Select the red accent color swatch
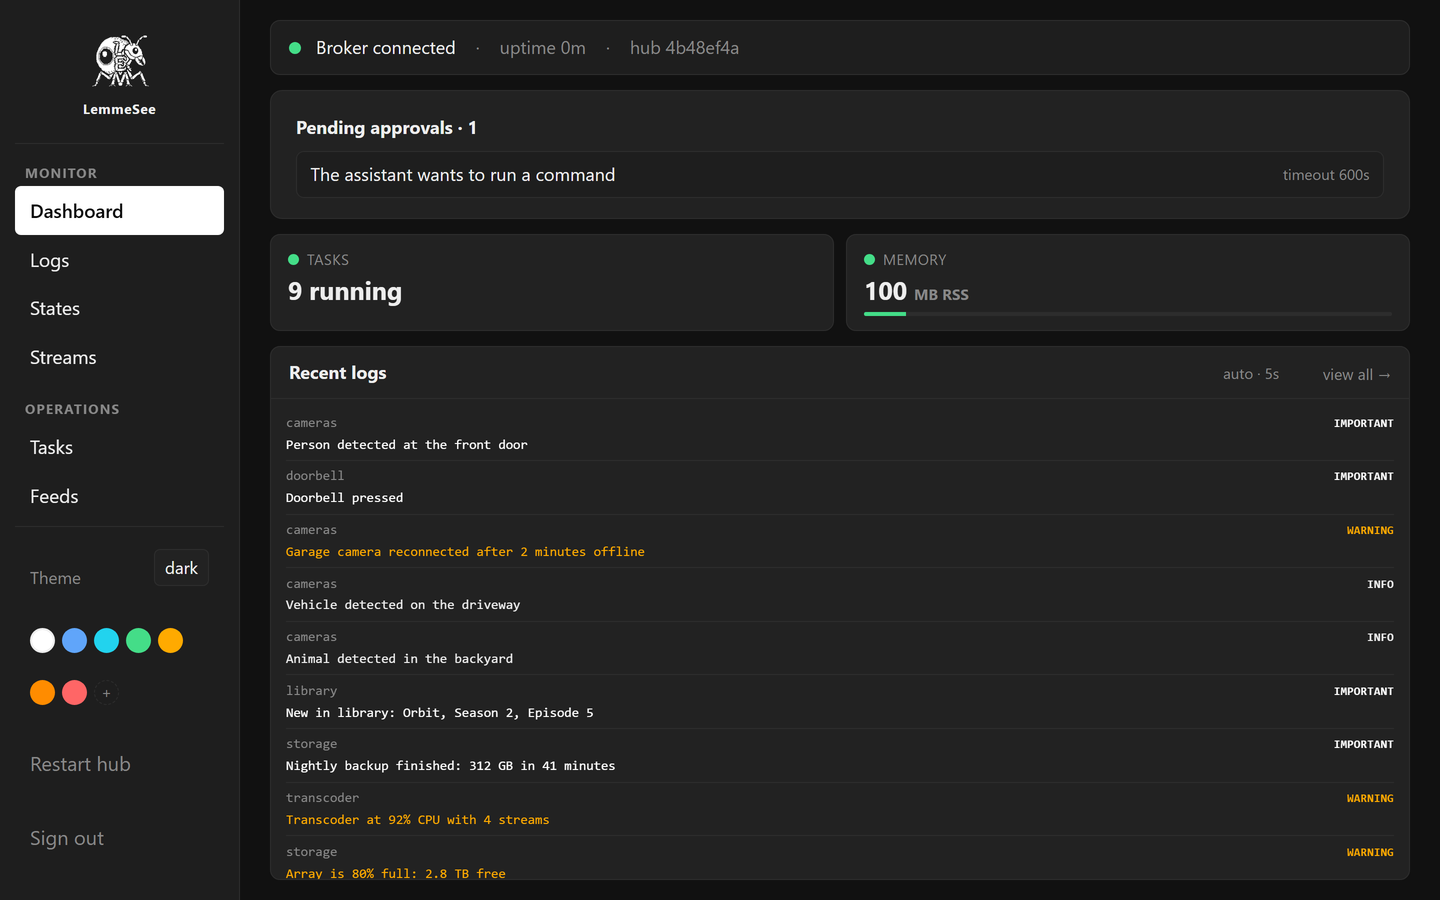The width and height of the screenshot is (1440, 900). [x=74, y=692]
